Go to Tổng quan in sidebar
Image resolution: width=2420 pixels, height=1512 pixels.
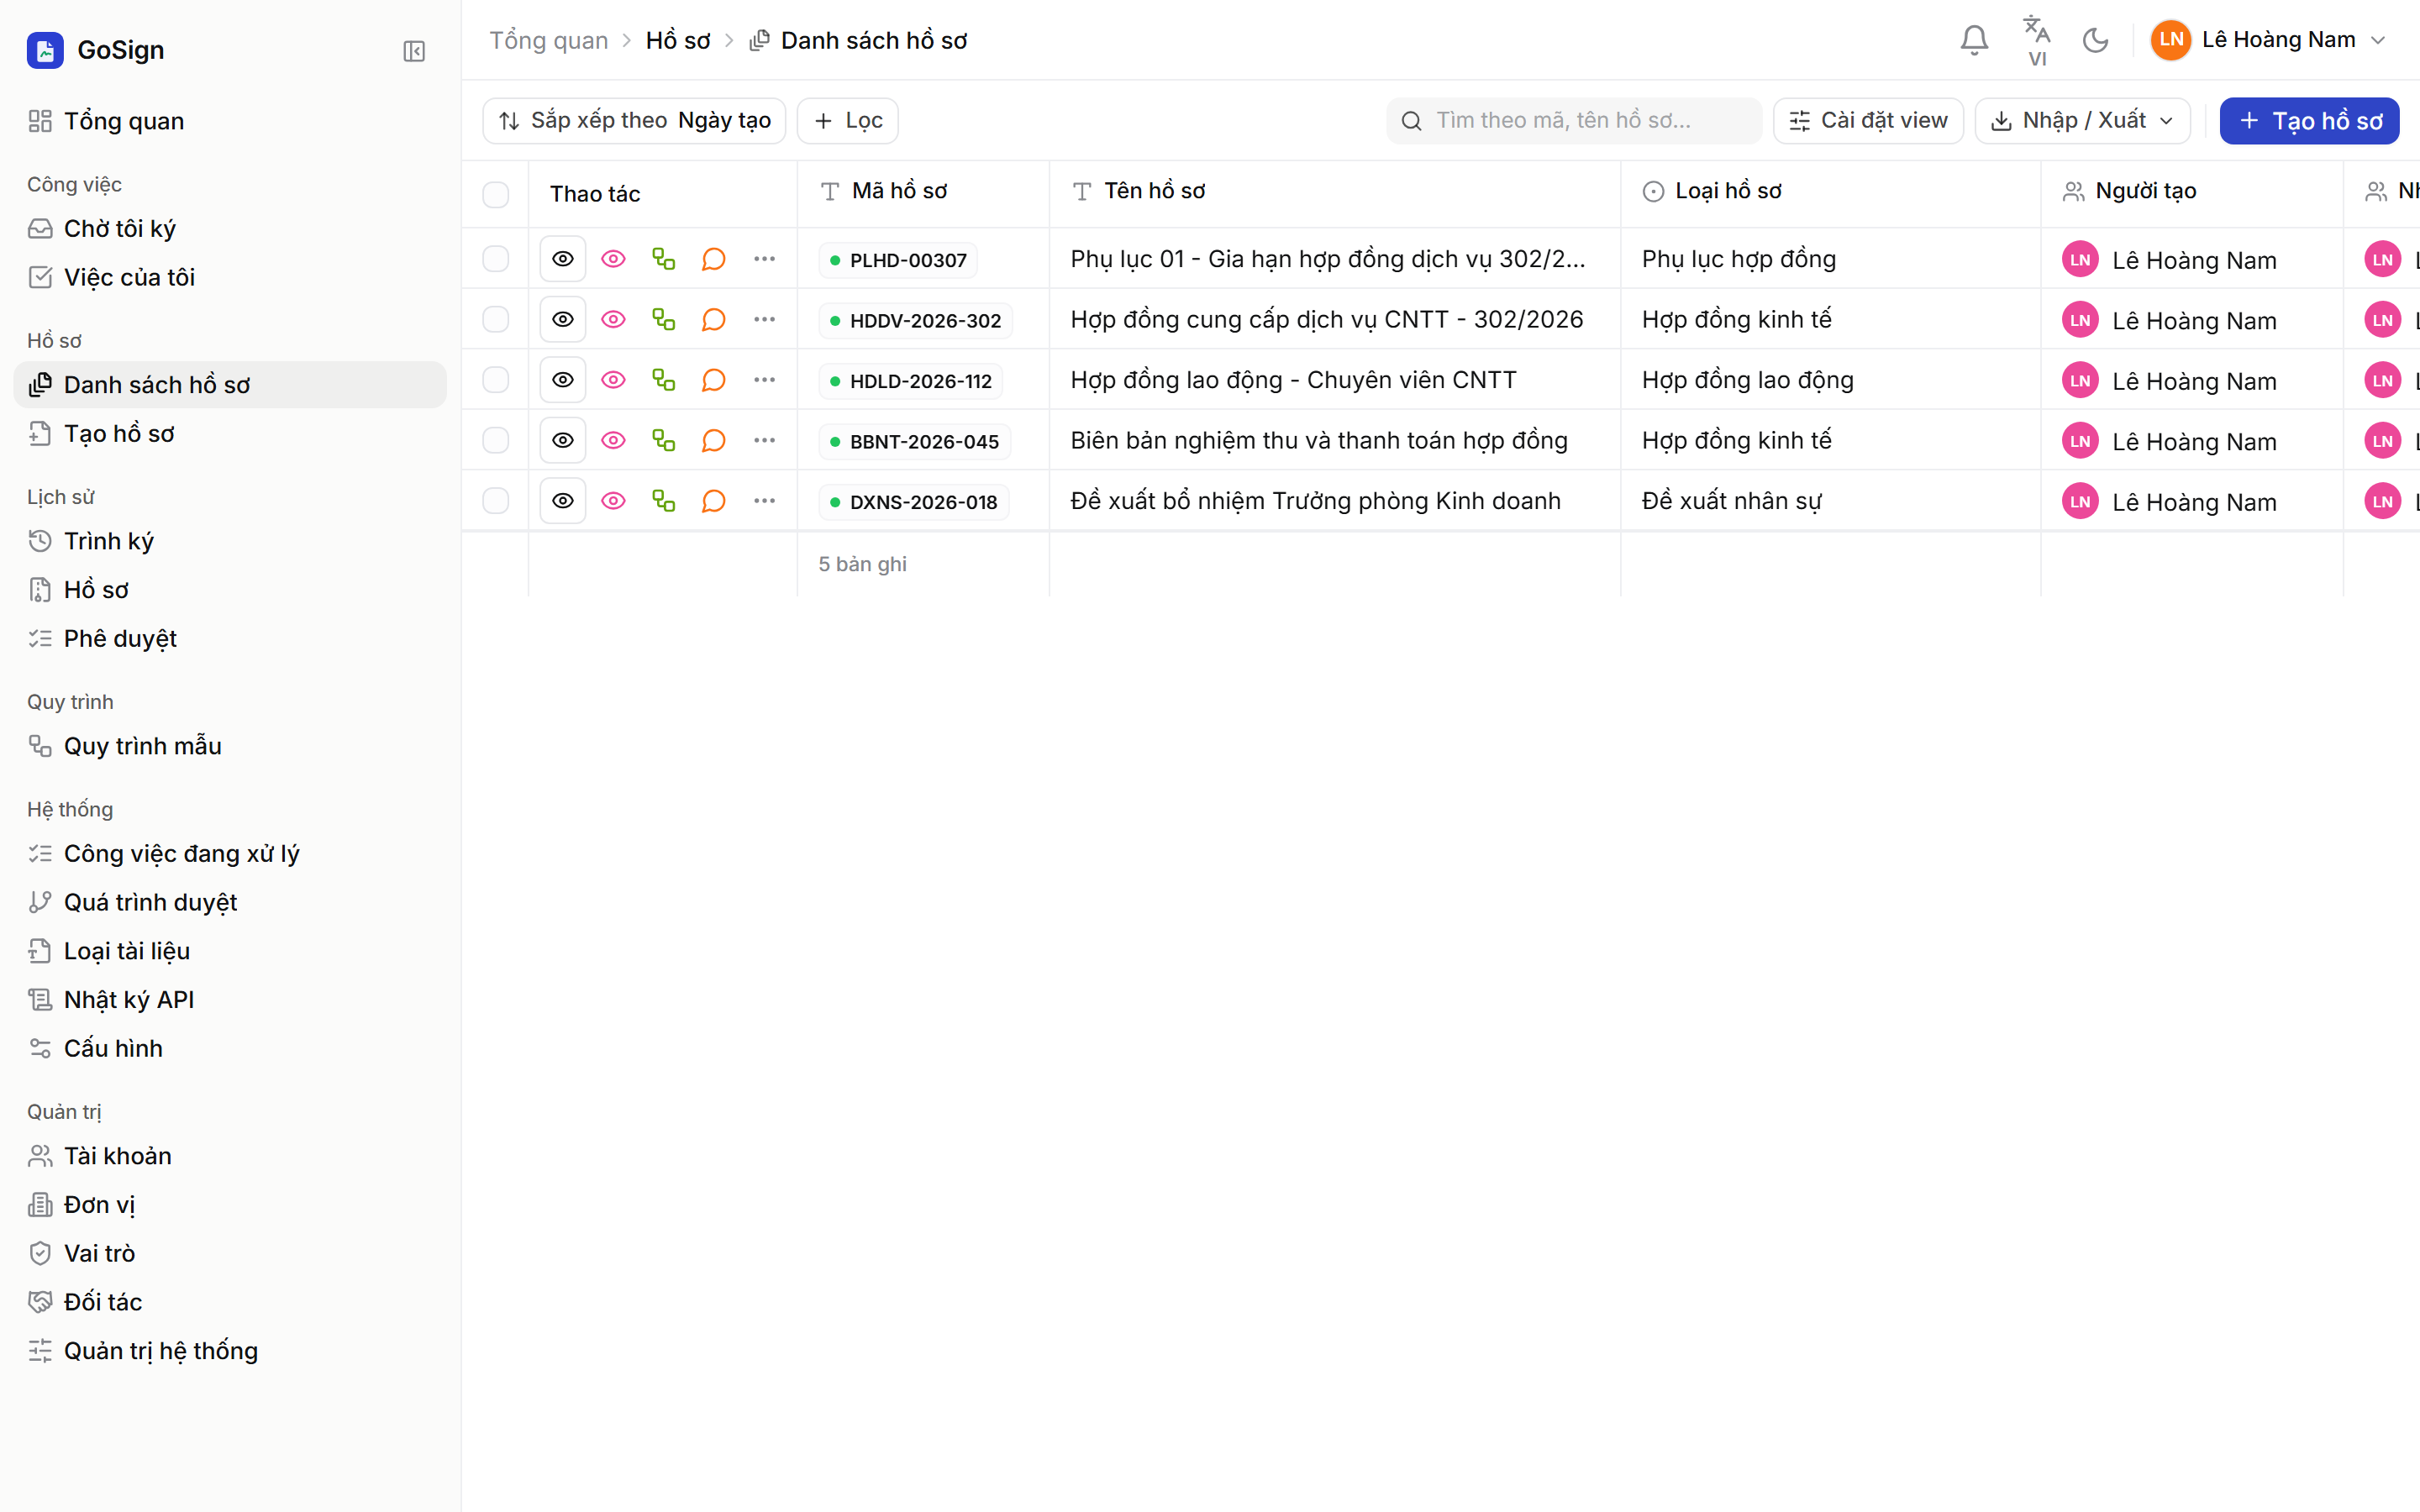[x=230, y=121]
